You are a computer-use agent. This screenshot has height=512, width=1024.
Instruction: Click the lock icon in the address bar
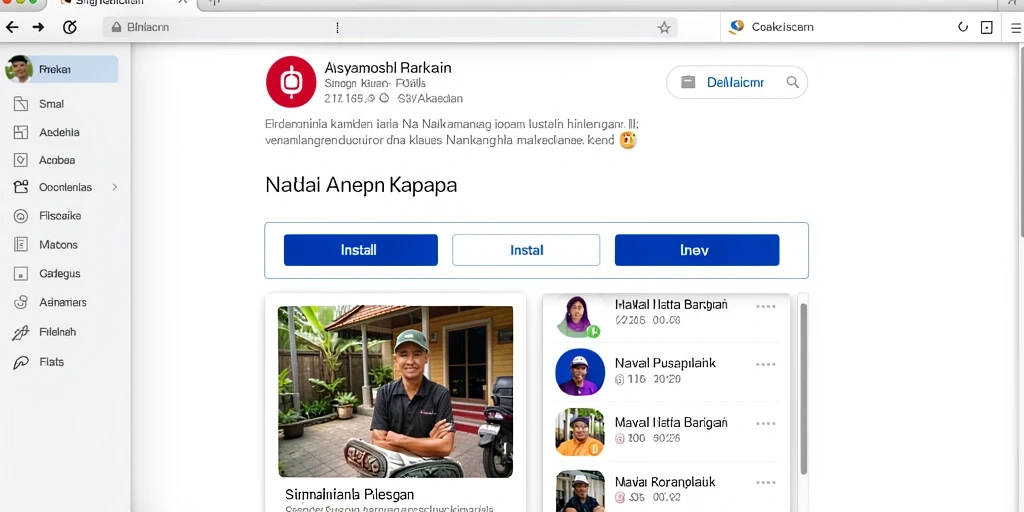point(116,27)
